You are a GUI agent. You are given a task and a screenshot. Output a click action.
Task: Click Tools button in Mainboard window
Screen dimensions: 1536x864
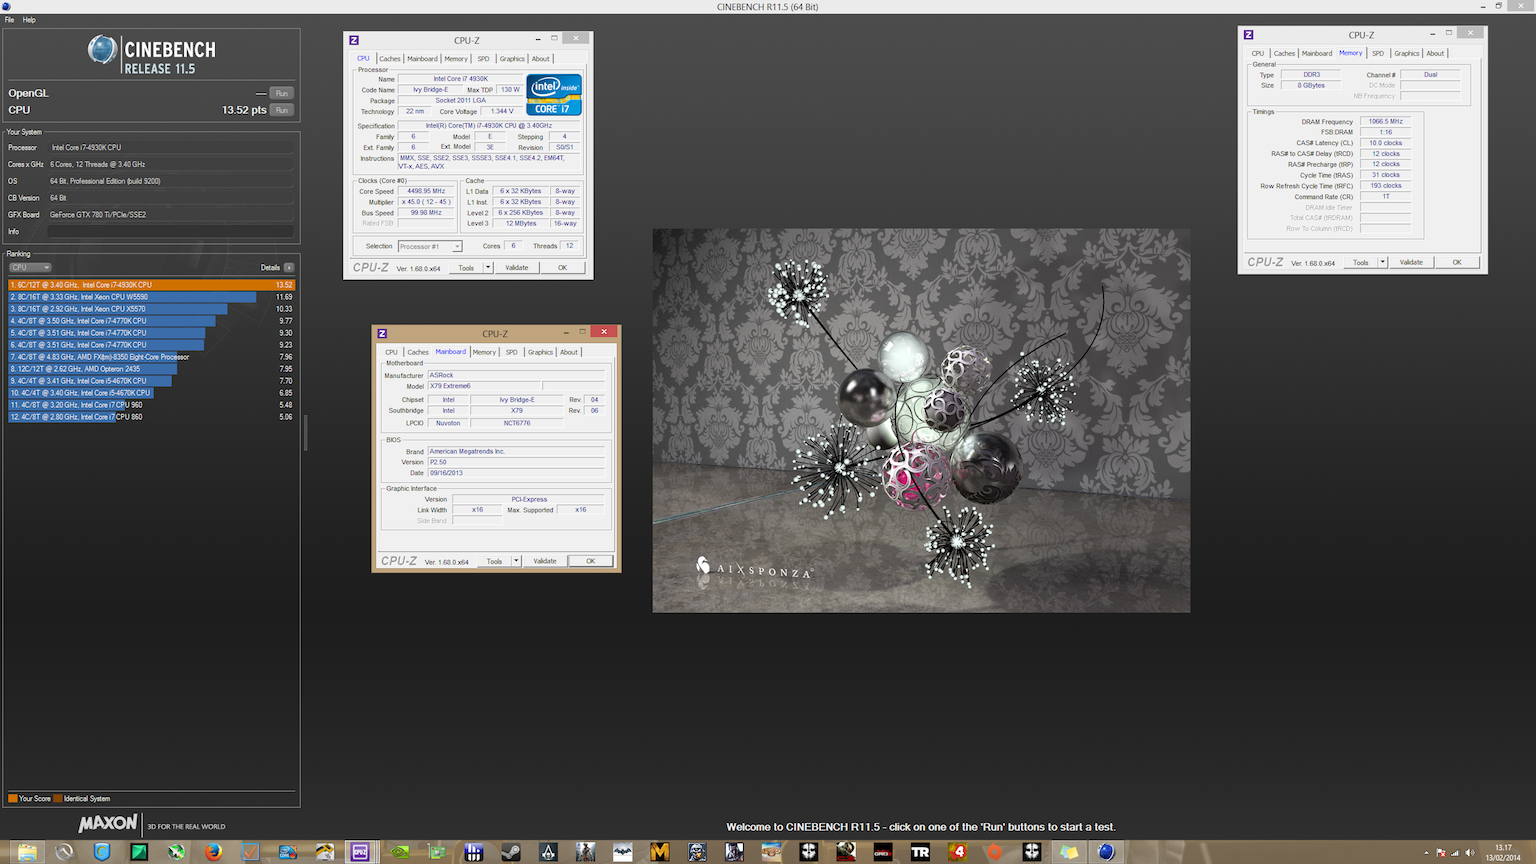(x=494, y=561)
